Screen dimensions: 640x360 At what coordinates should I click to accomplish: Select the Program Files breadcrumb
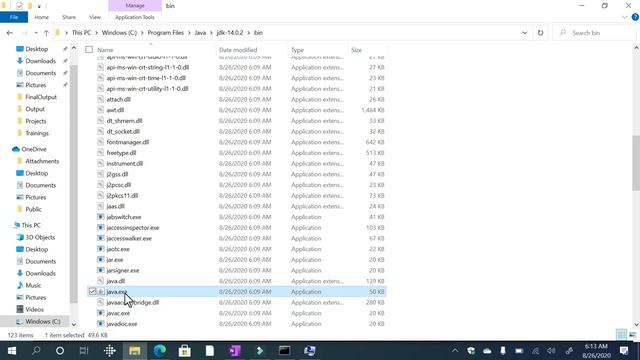[165, 33]
